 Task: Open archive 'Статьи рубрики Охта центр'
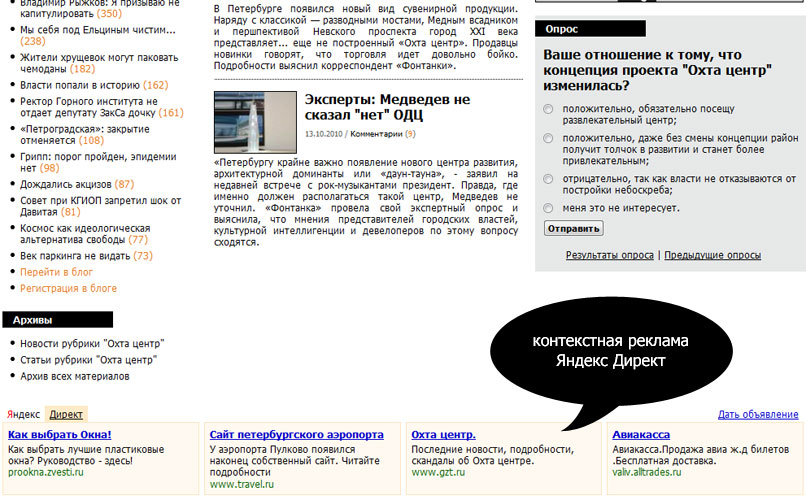(88, 360)
